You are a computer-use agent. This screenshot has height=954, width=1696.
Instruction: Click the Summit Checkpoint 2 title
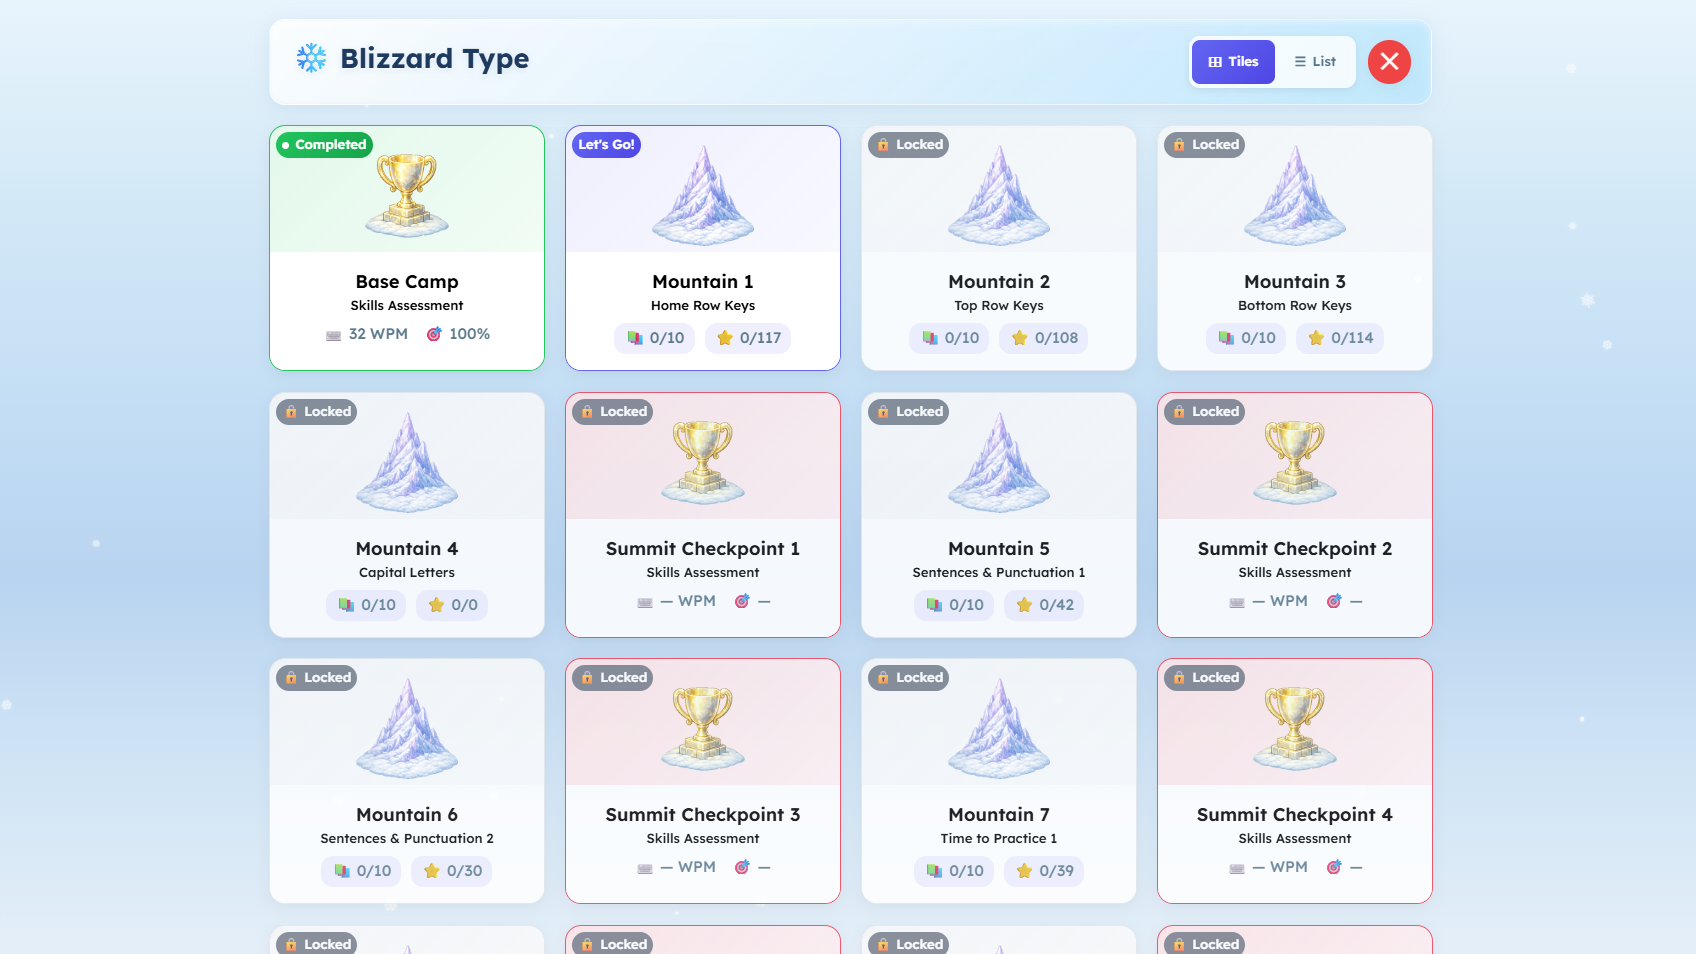pos(1295,549)
